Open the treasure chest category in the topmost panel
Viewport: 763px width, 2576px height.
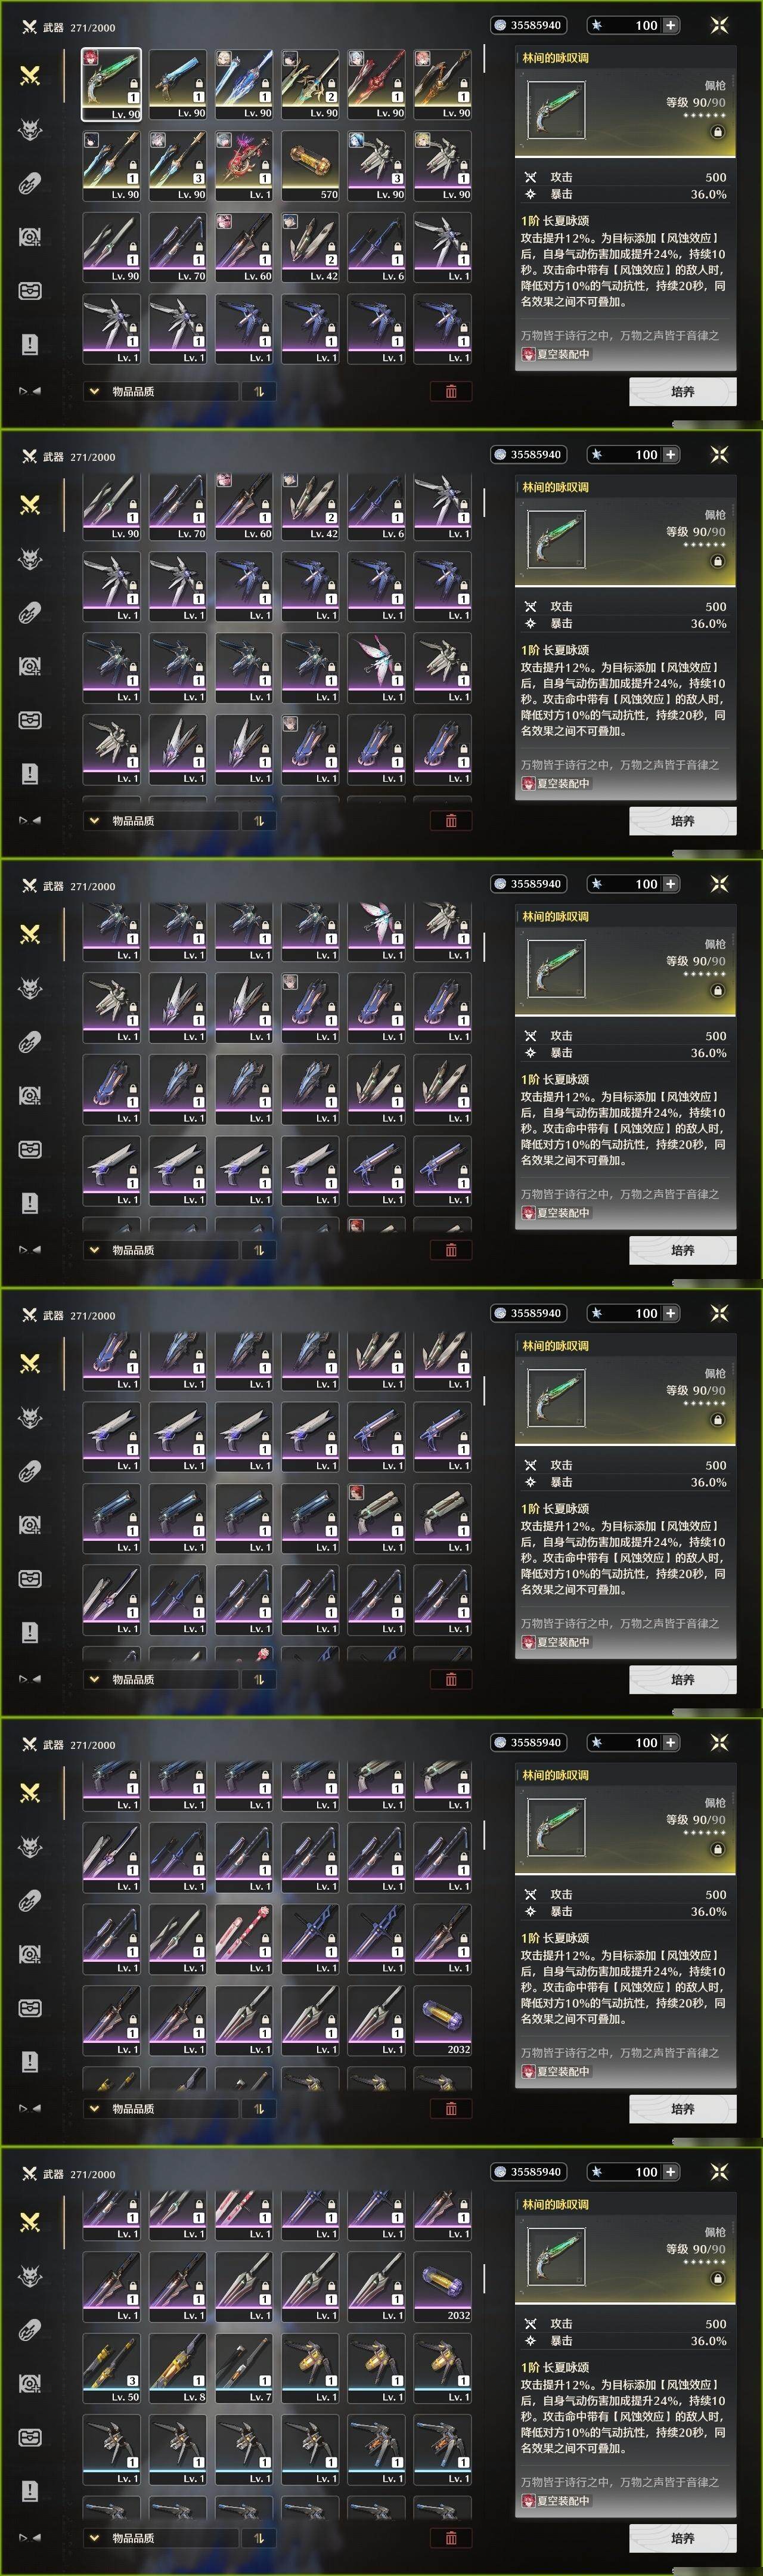click(x=30, y=291)
